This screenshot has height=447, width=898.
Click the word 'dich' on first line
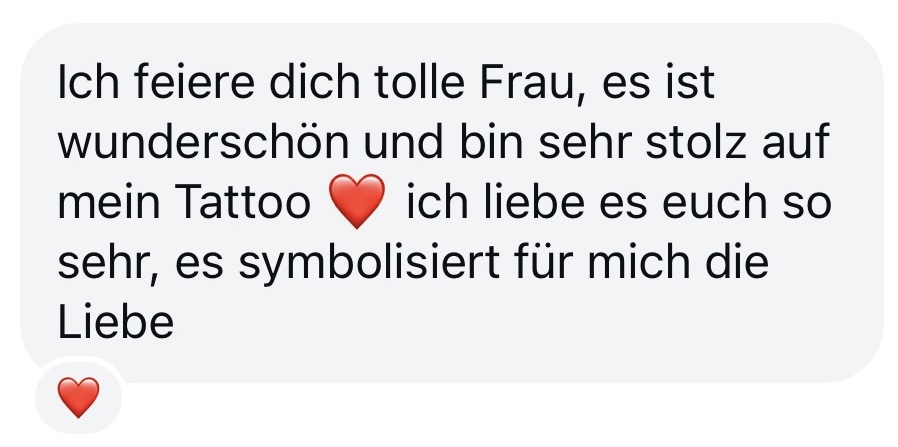point(314,82)
